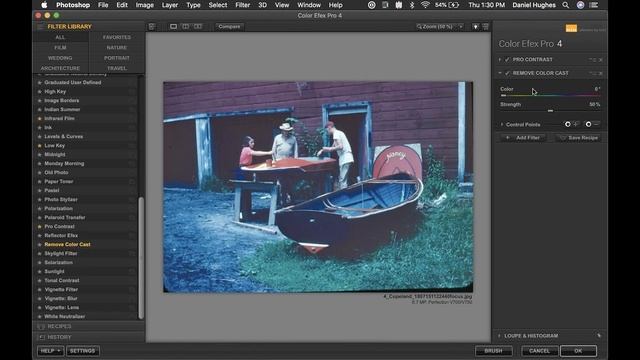The image size is (640, 360).
Task: Click the Wi-Fi status icon
Action: pos(425,5)
